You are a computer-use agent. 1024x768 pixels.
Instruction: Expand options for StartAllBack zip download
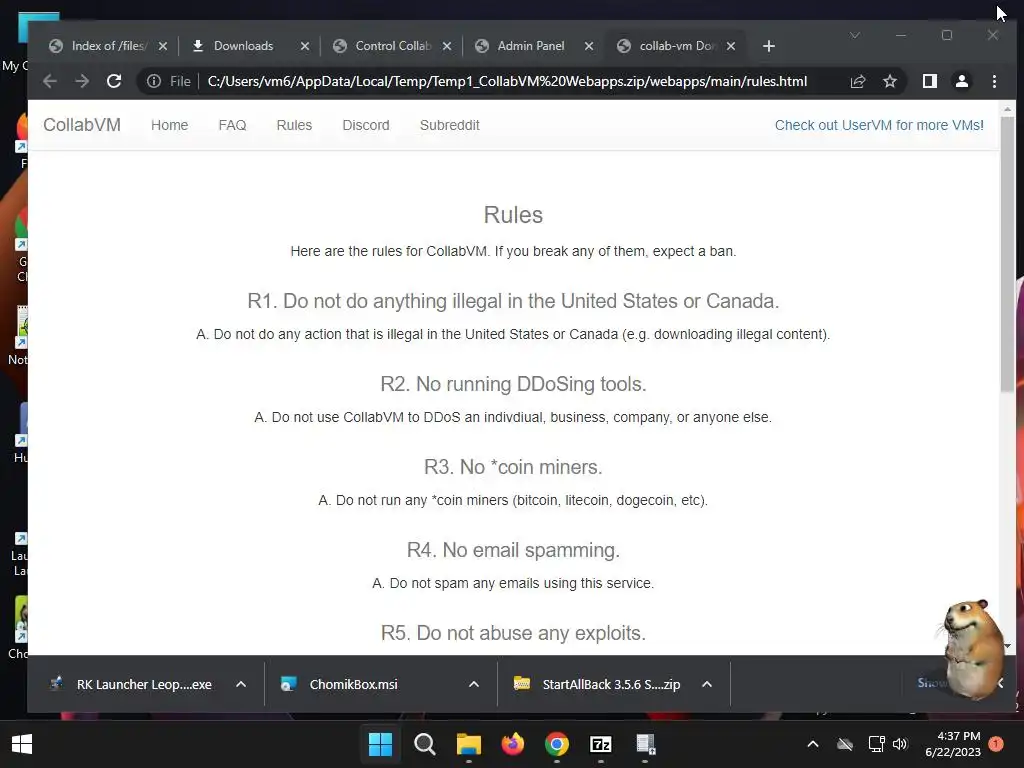[707, 684]
